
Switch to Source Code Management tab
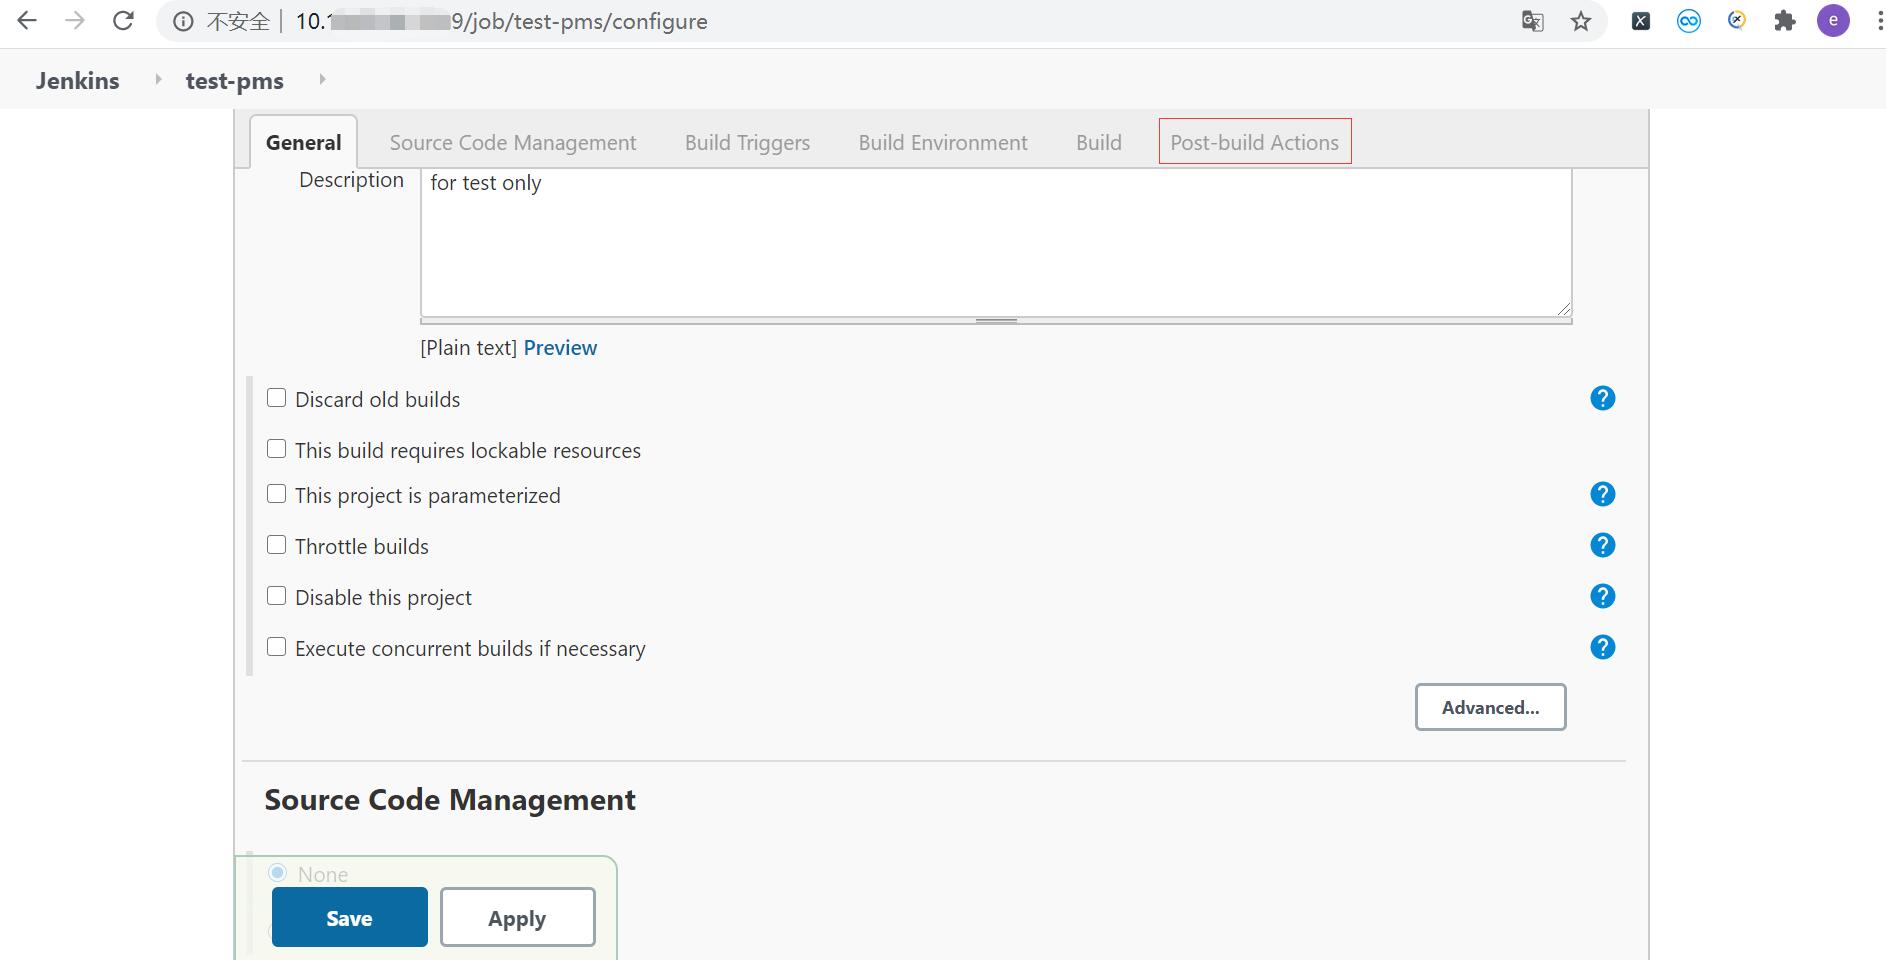pos(513,142)
